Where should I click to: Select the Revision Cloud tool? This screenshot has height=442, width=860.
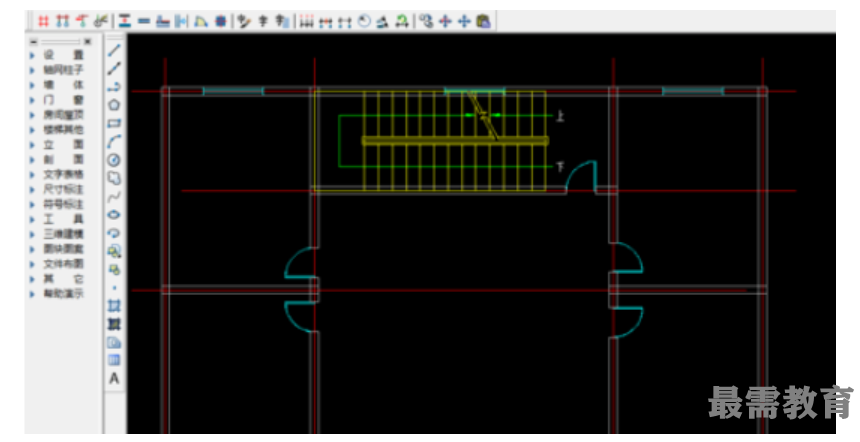coord(114,178)
